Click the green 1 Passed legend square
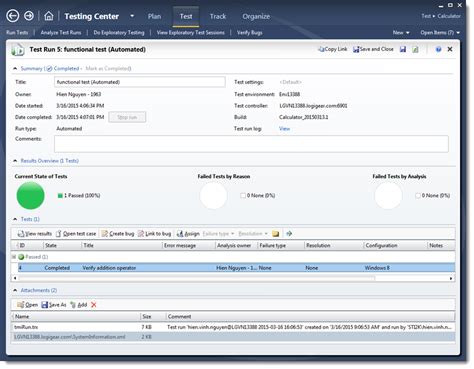This screenshot has width=474, height=369. 60,196
